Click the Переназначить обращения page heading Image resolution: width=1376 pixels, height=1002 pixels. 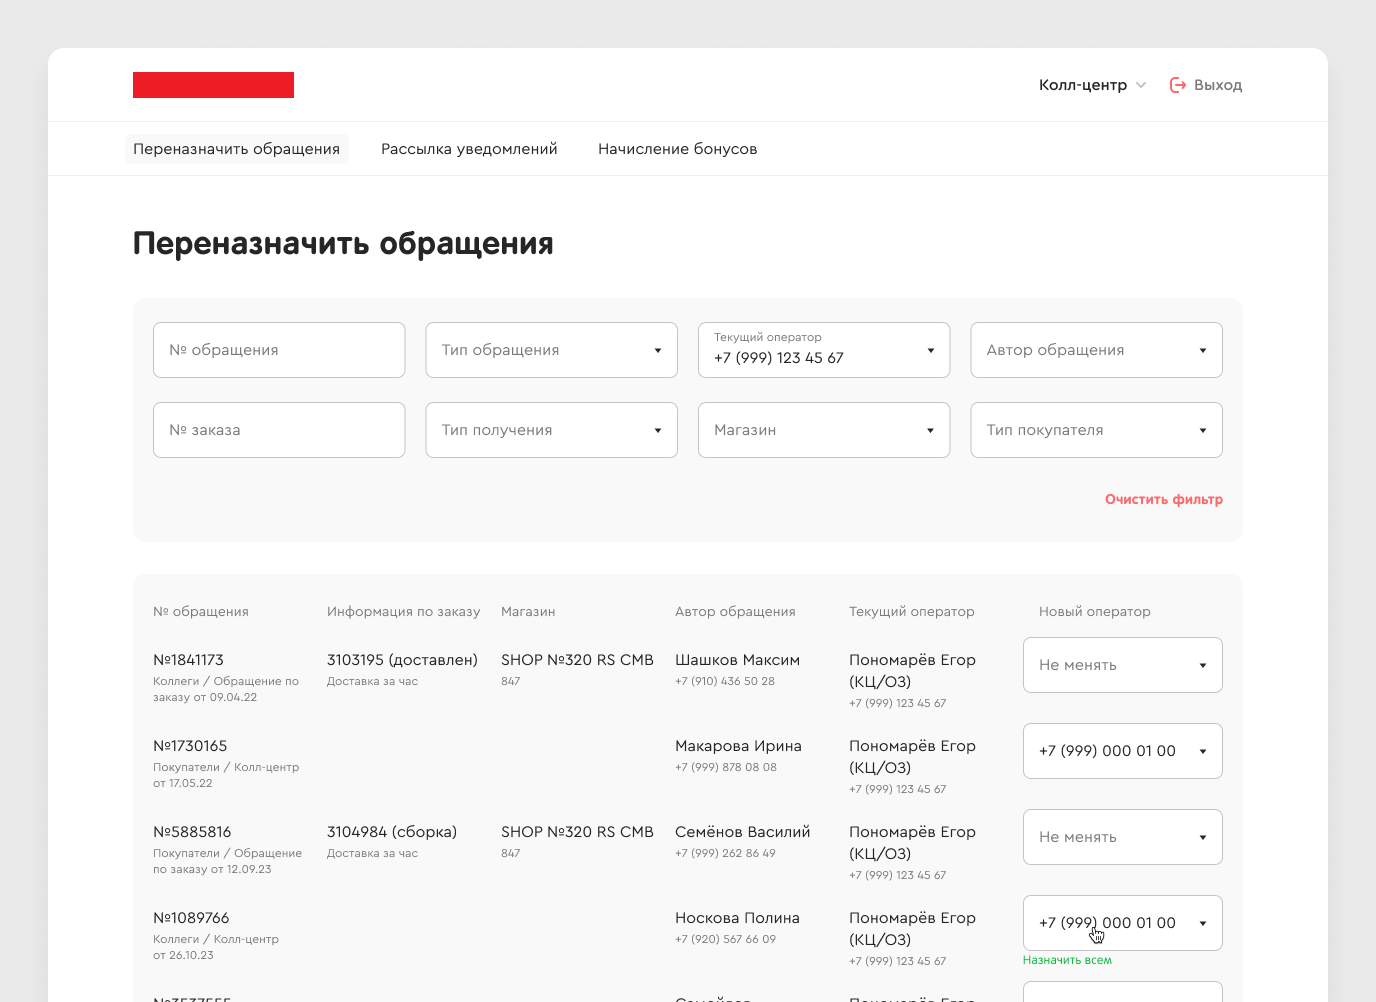pyautogui.click(x=343, y=243)
